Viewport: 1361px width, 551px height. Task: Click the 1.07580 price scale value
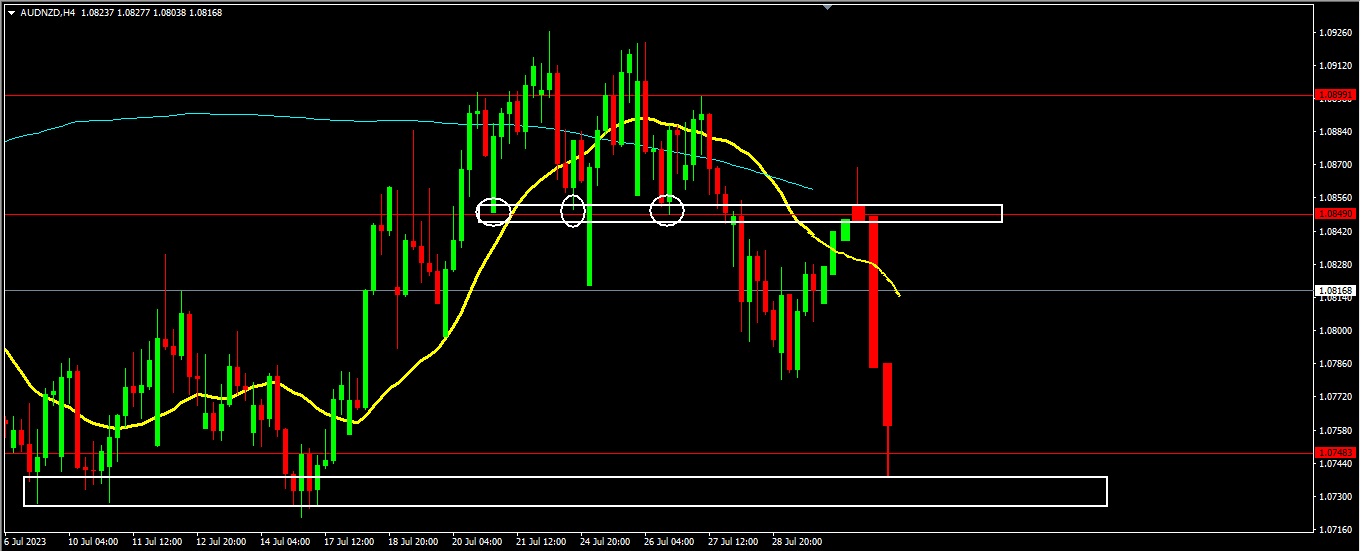1336,430
